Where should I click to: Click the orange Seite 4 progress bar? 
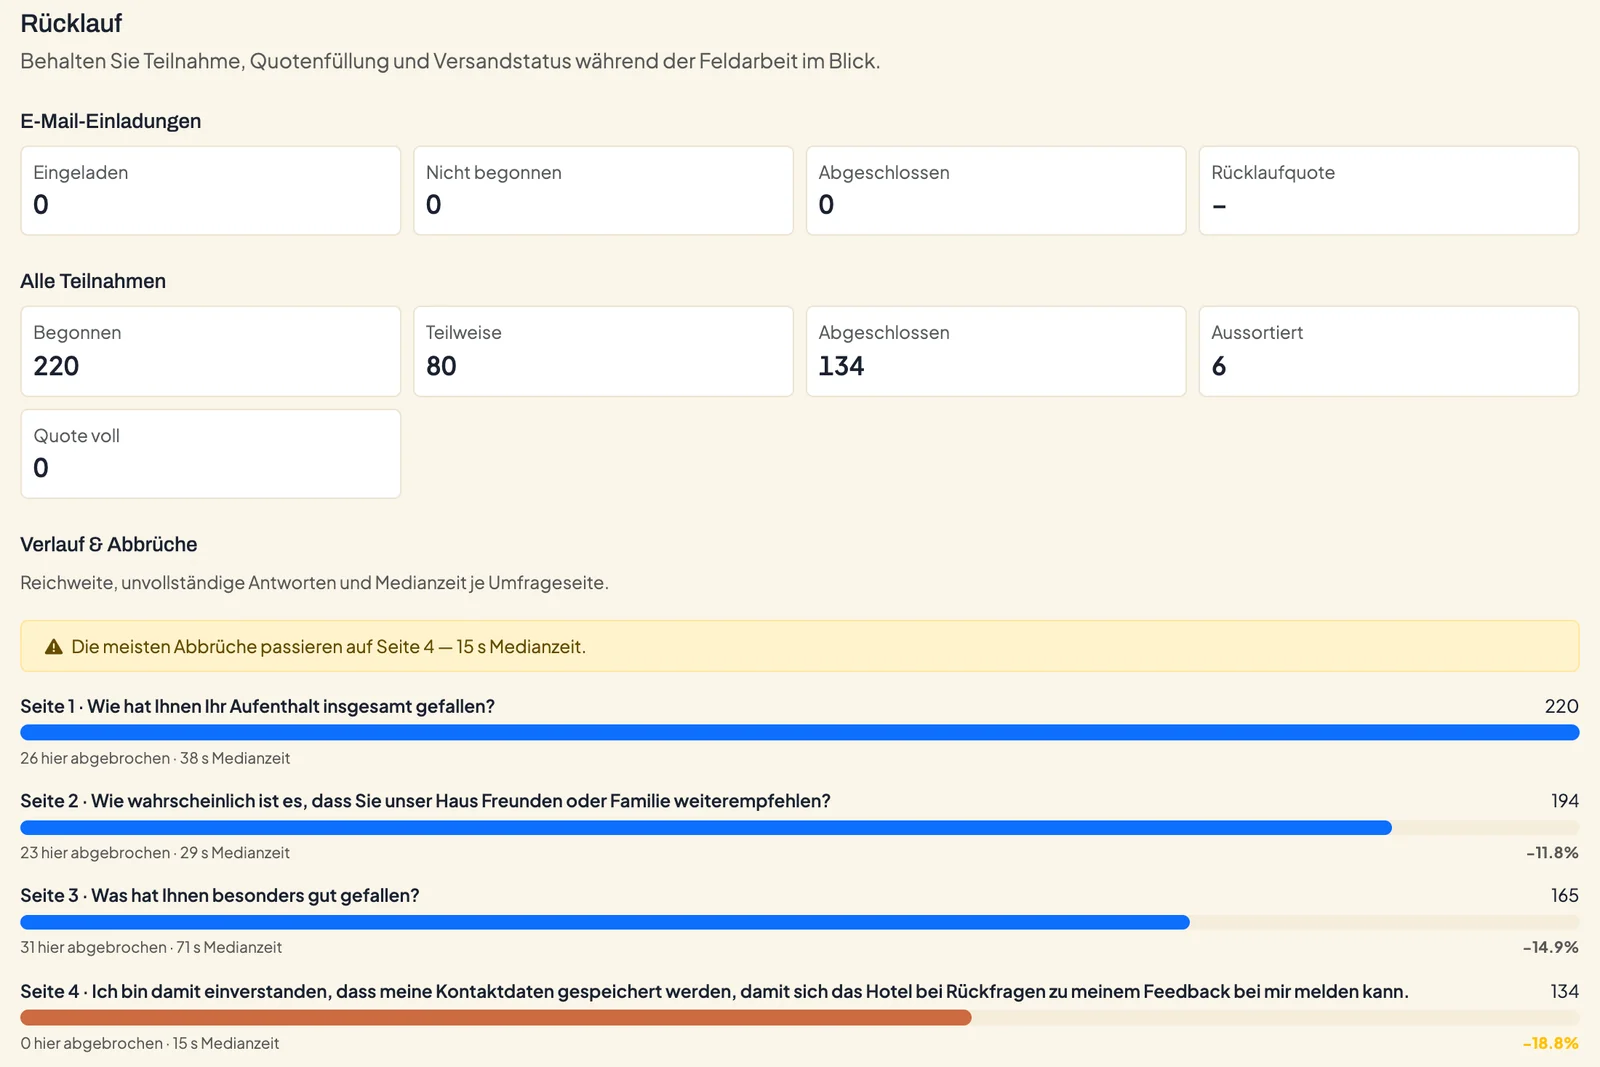coord(496,1018)
